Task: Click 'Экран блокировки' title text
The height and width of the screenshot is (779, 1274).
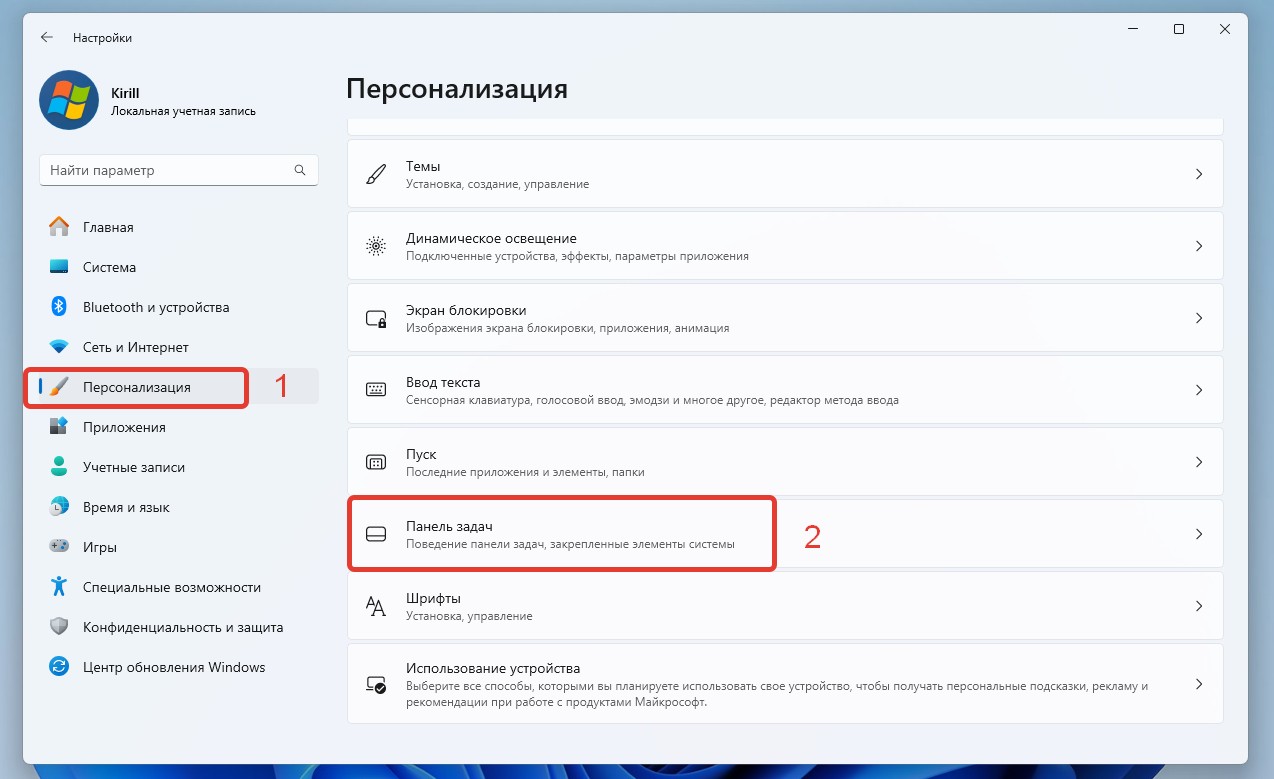Action: (x=466, y=310)
